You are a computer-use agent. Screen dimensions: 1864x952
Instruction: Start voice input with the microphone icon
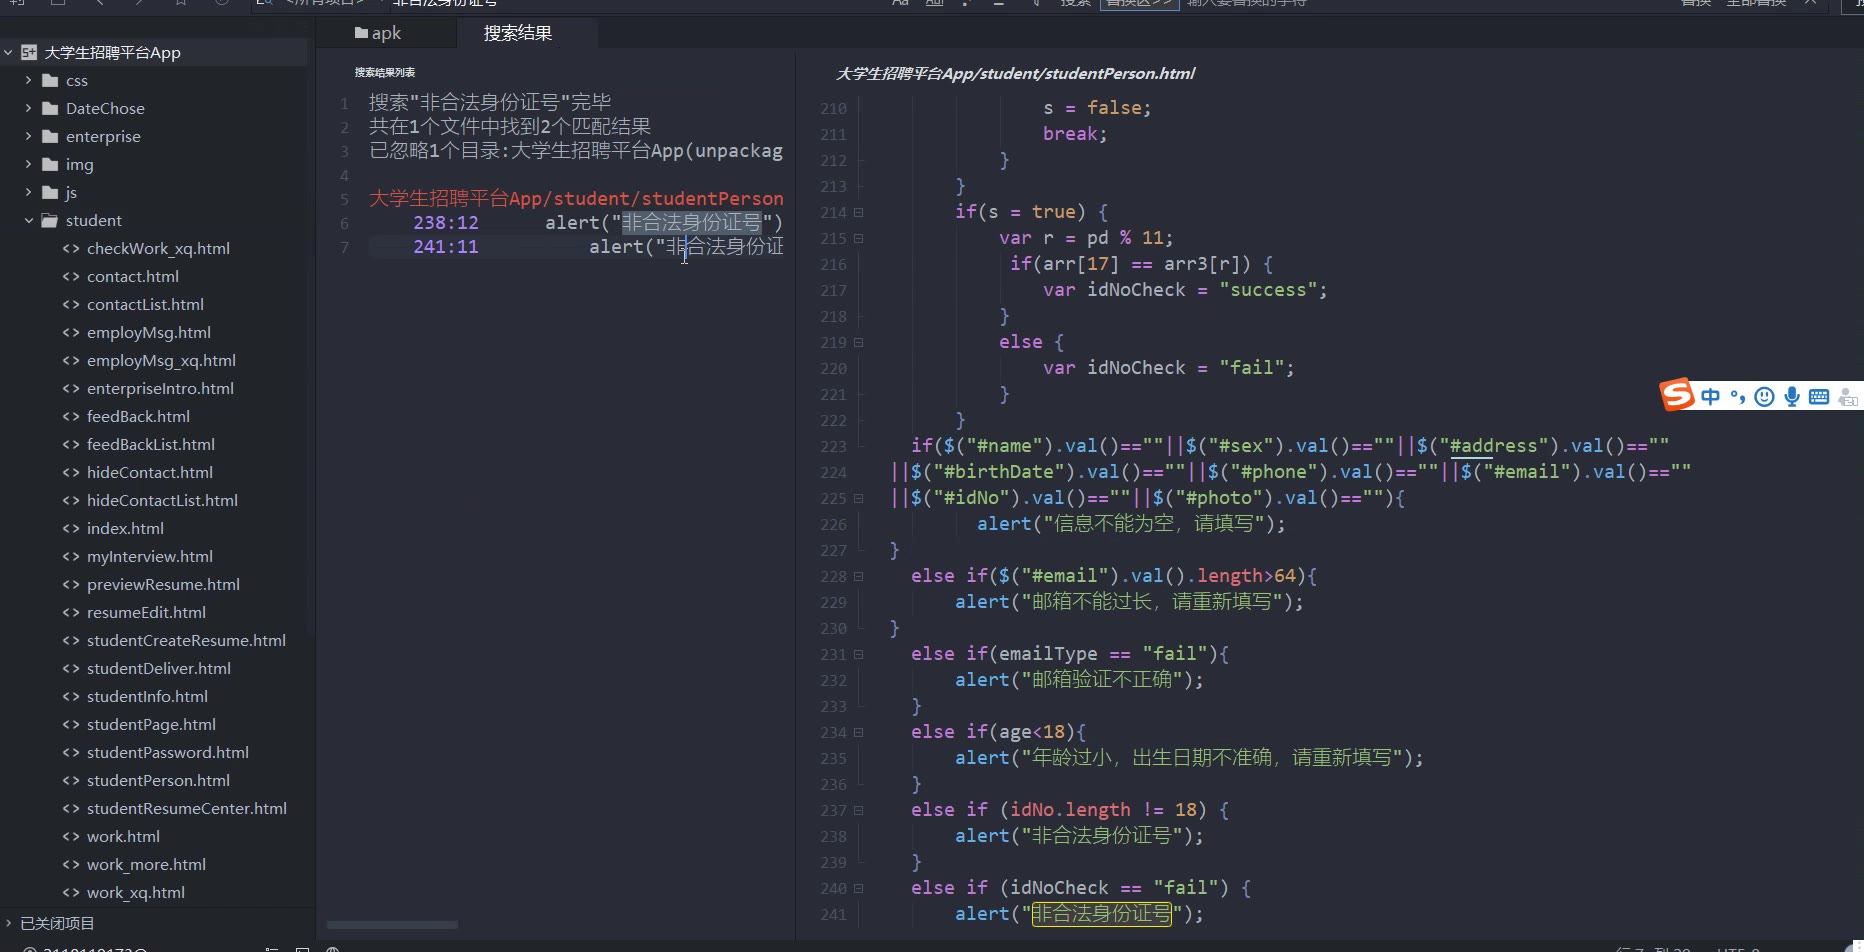point(1792,397)
